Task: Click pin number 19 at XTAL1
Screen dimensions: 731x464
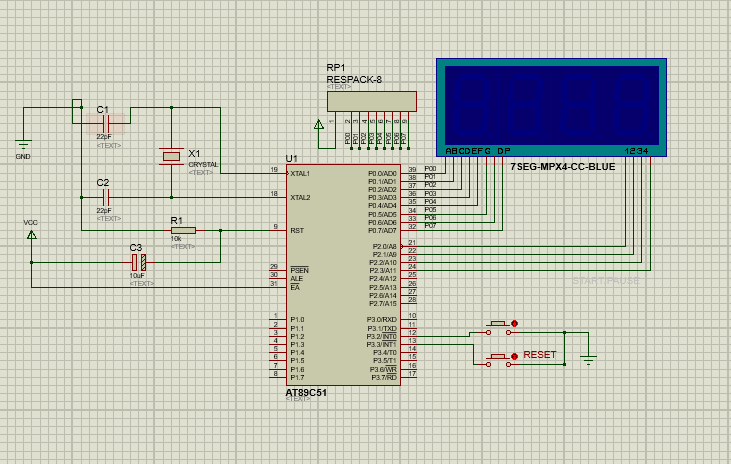Action: click(274, 170)
